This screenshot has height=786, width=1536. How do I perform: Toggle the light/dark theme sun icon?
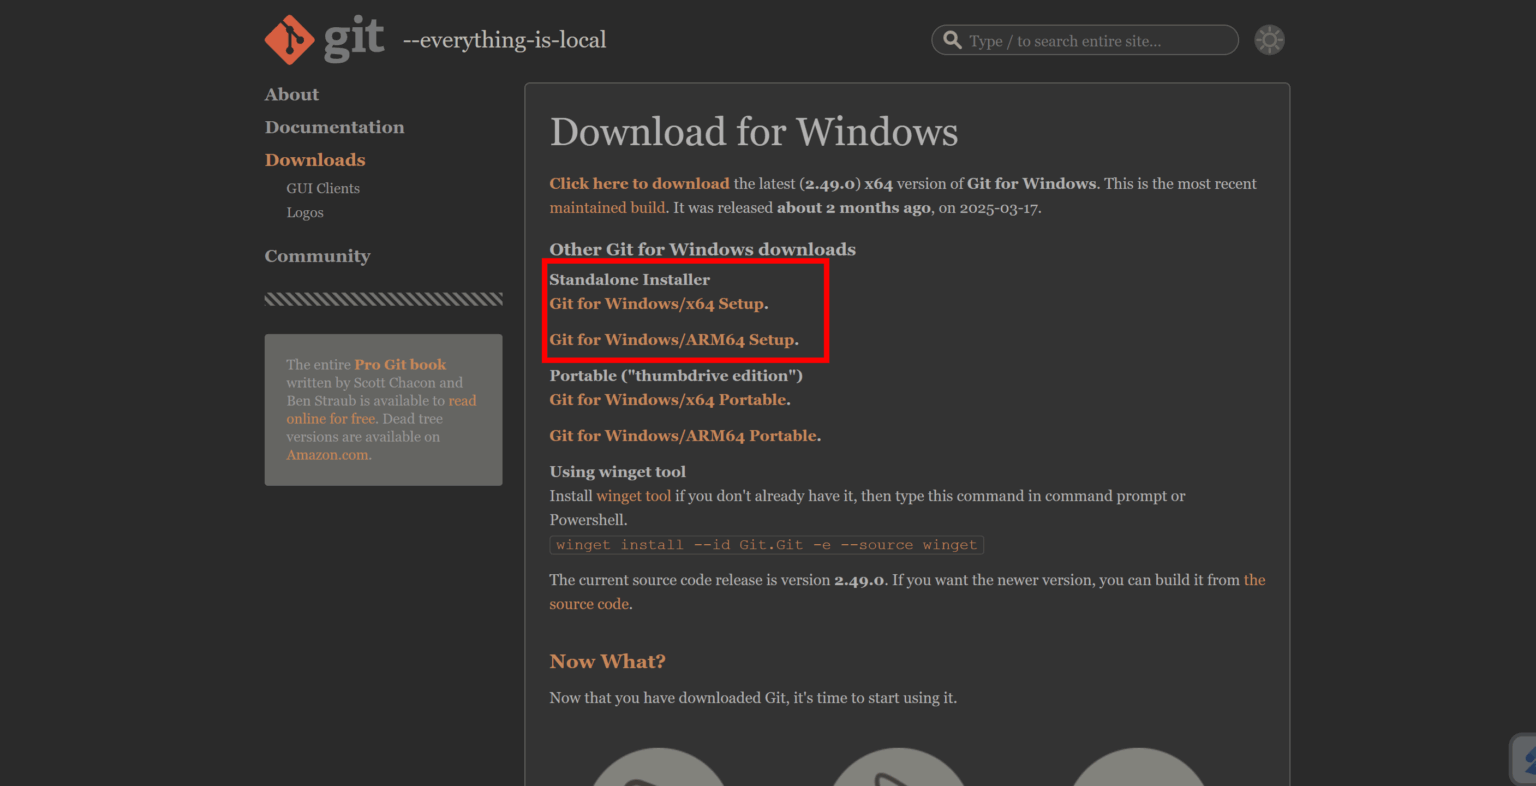(1269, 40)
